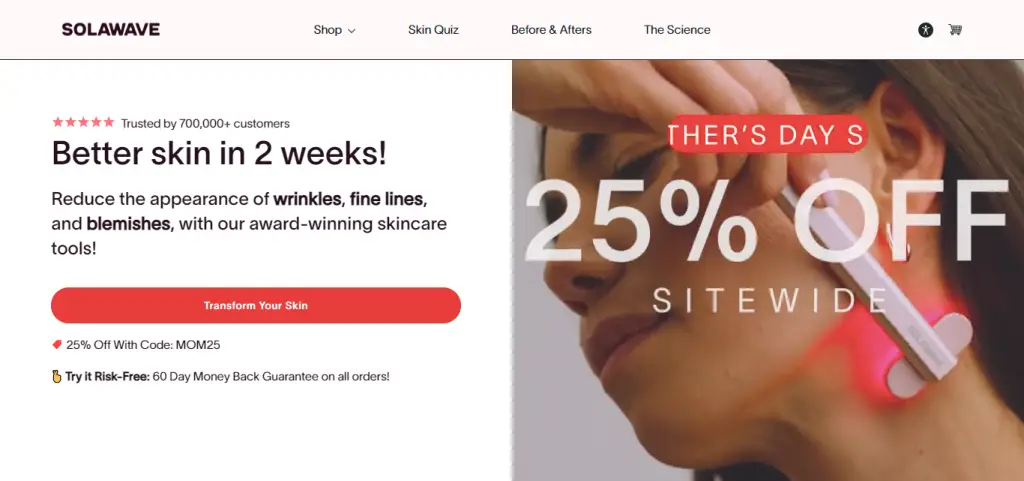Image resolution: width=1024 pixels, height=481 pixels.
Task: Open the Shop menu label
Action: tap(327, 30)
